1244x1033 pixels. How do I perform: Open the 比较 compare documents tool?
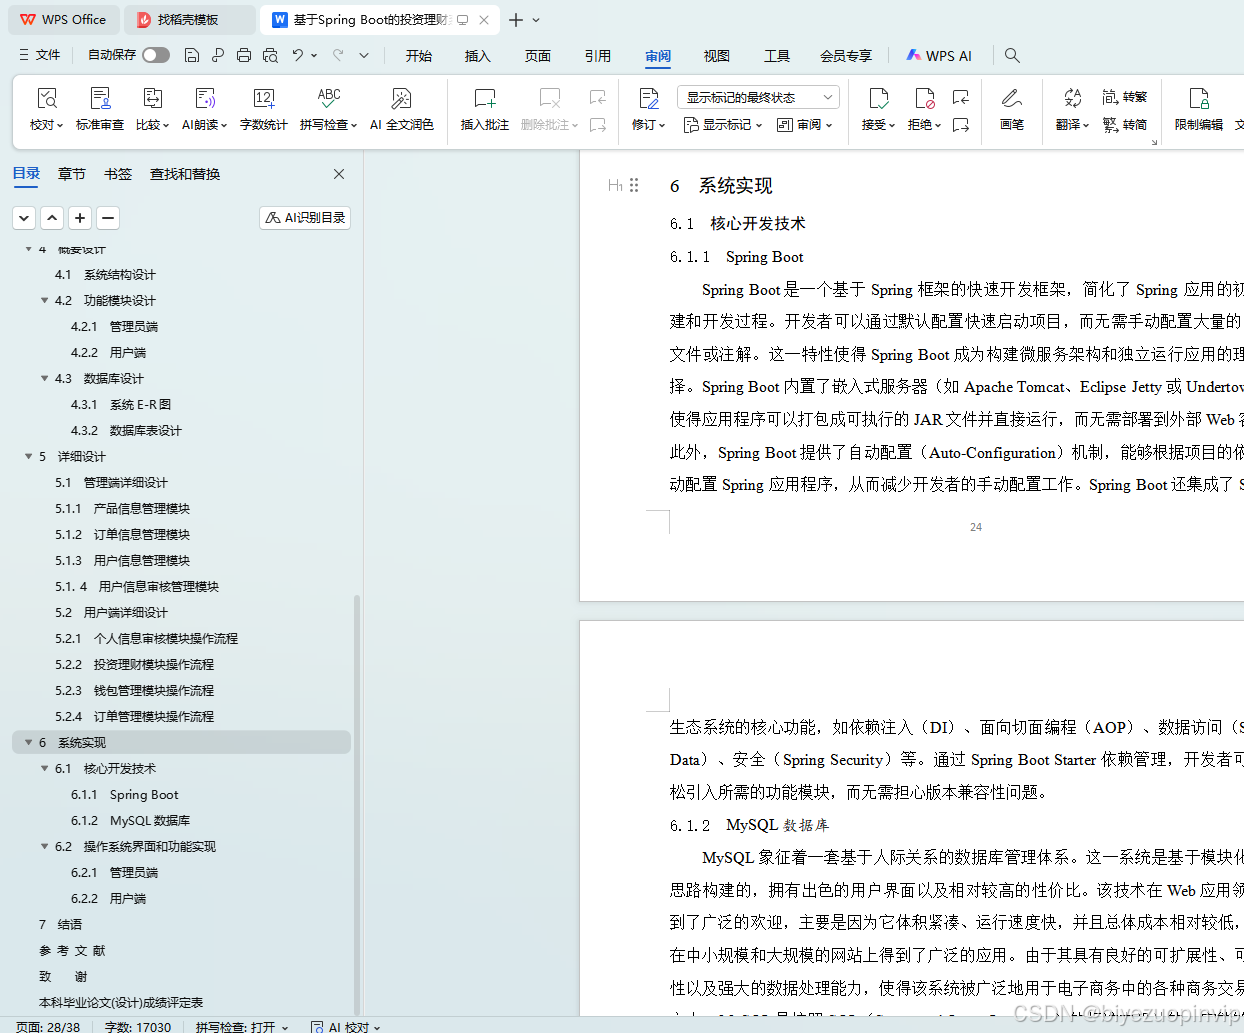tap(152, 109)
